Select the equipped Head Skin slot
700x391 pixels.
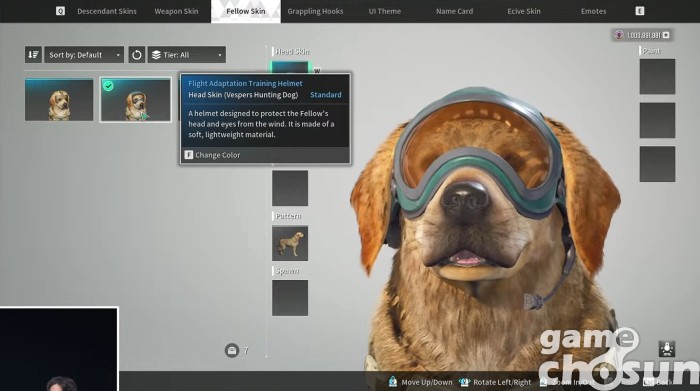[290, 67]
